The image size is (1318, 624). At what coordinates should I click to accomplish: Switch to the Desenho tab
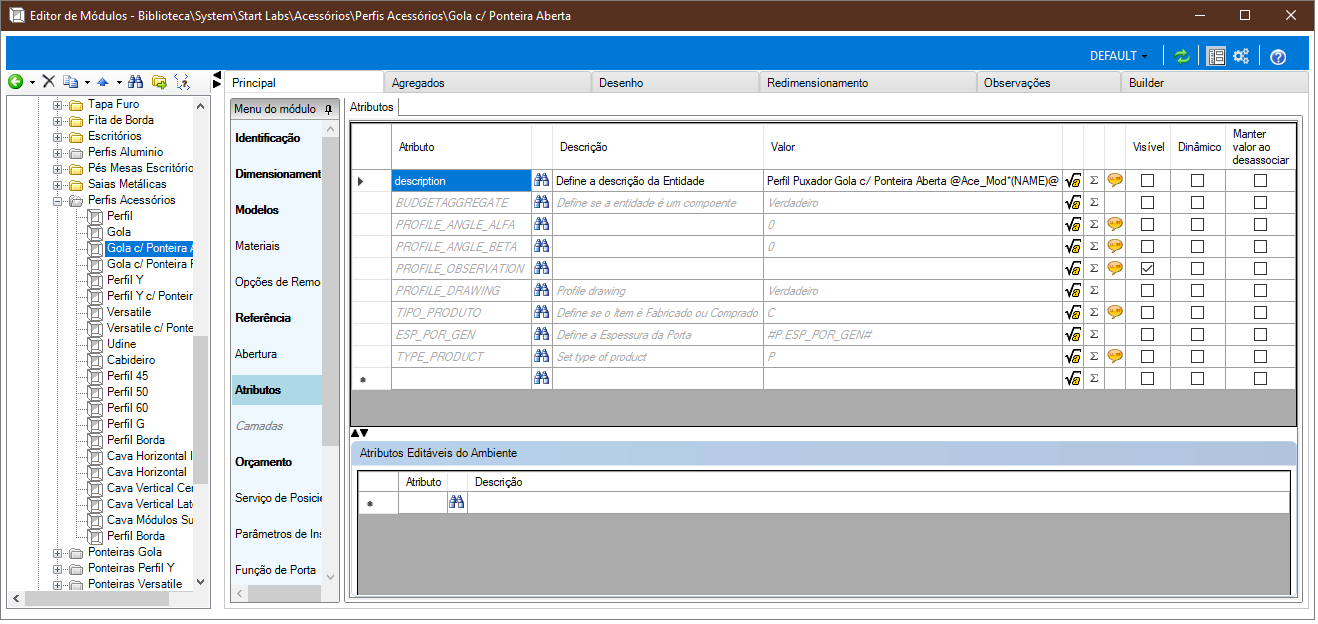[675, 83]
